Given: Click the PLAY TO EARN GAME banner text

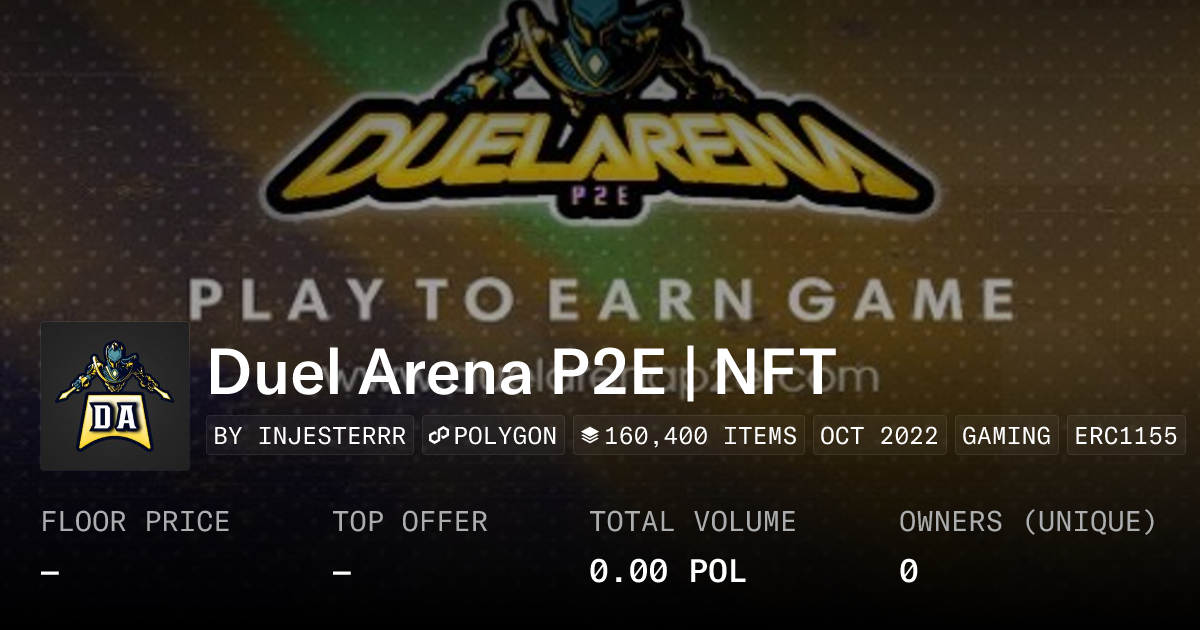Looking at the screenshot, I should point(600,300).
